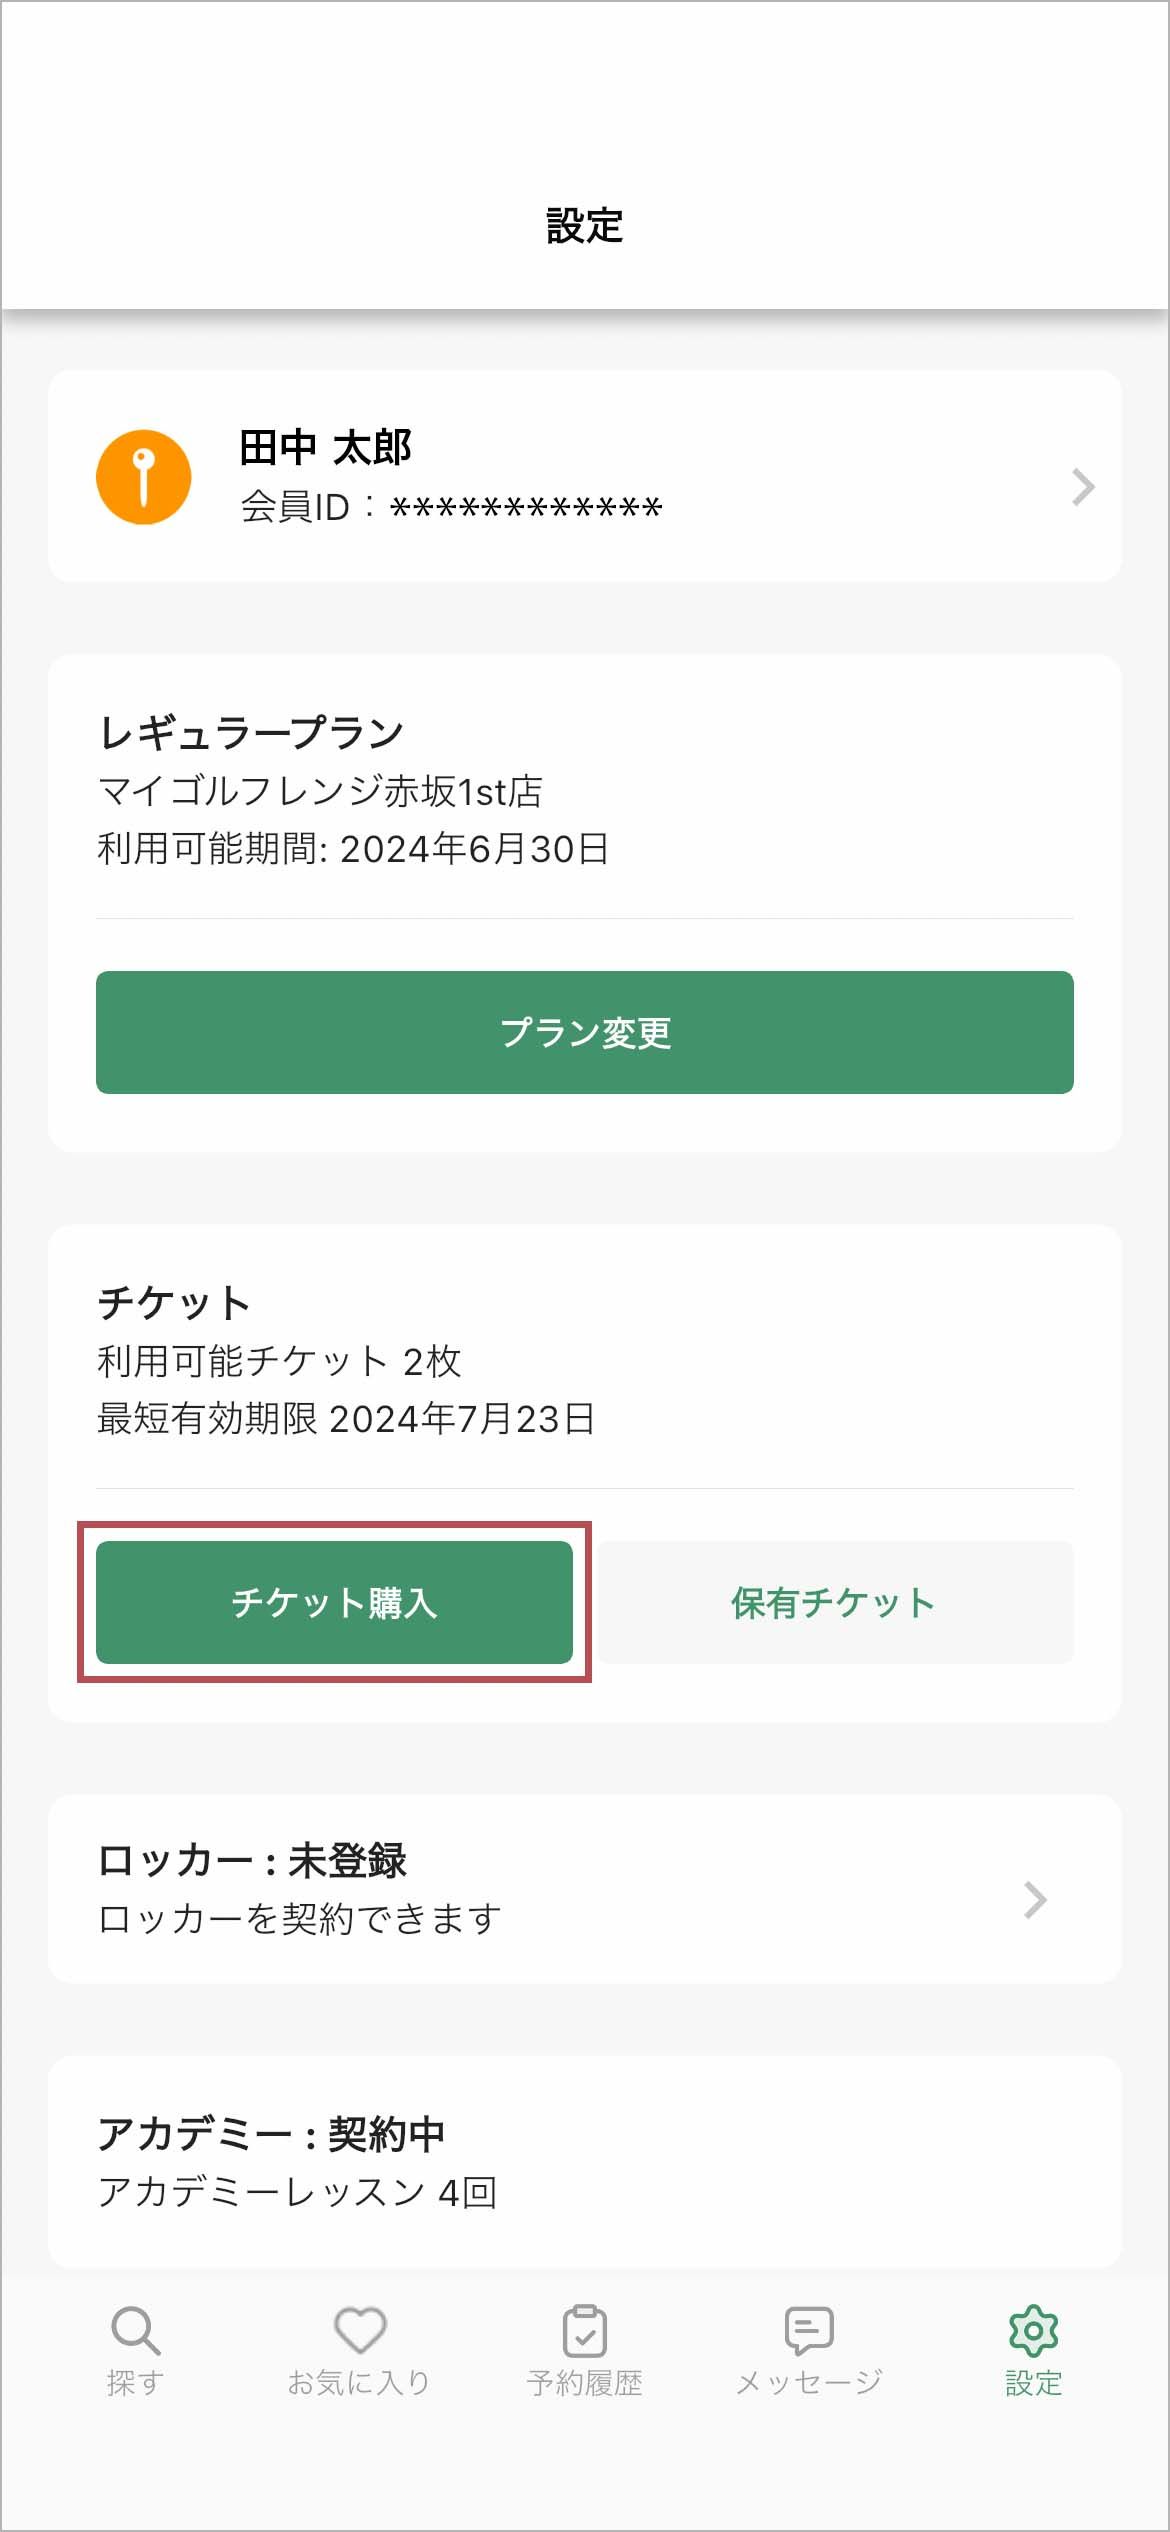Select the settings gear icon
Image resolution: width=1170 pixels, height=2532 pixels.
1033,2330
